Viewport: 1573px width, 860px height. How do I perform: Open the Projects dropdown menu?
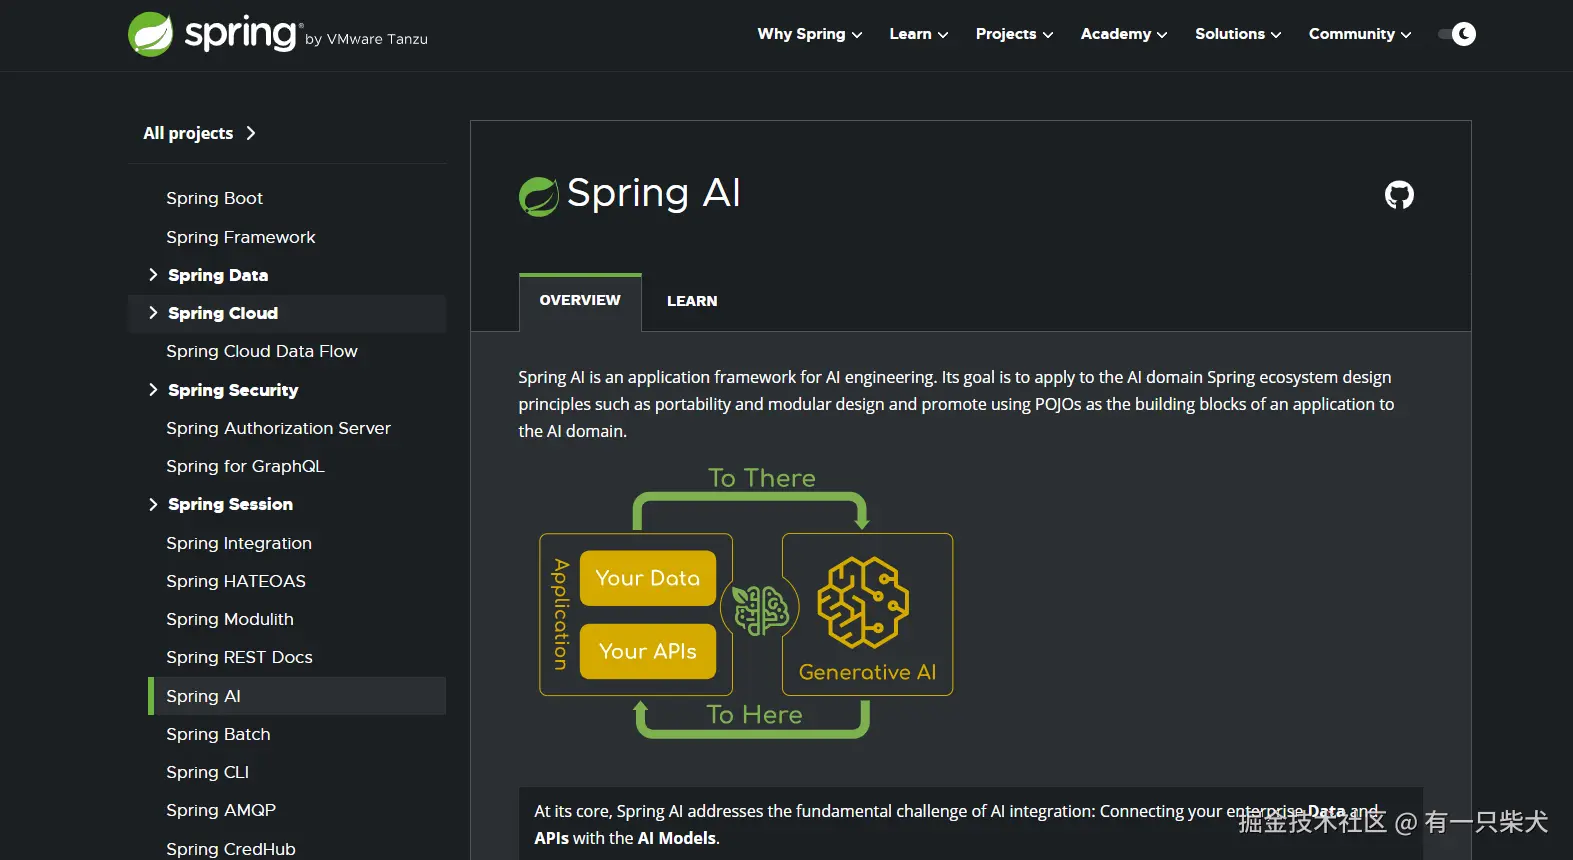[1014, 34]
